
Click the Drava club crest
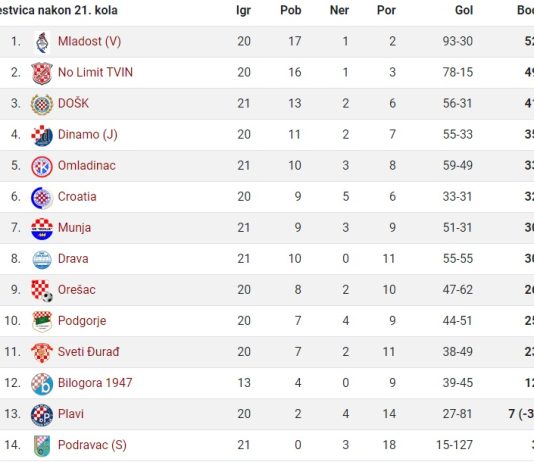42,260
